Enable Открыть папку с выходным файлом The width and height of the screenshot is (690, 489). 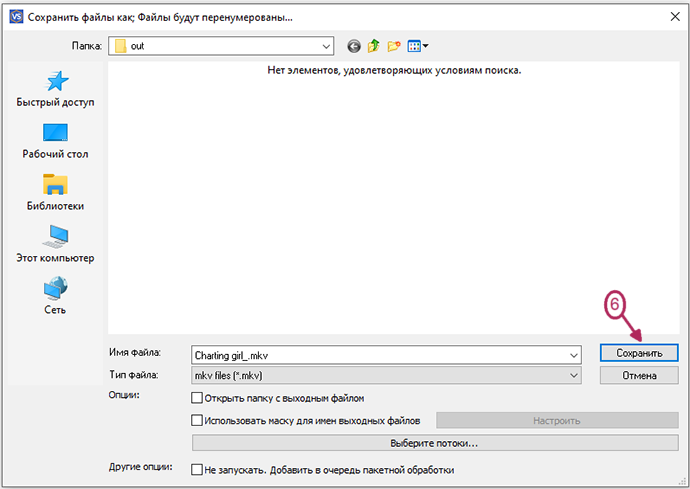[x=197, y=398]
